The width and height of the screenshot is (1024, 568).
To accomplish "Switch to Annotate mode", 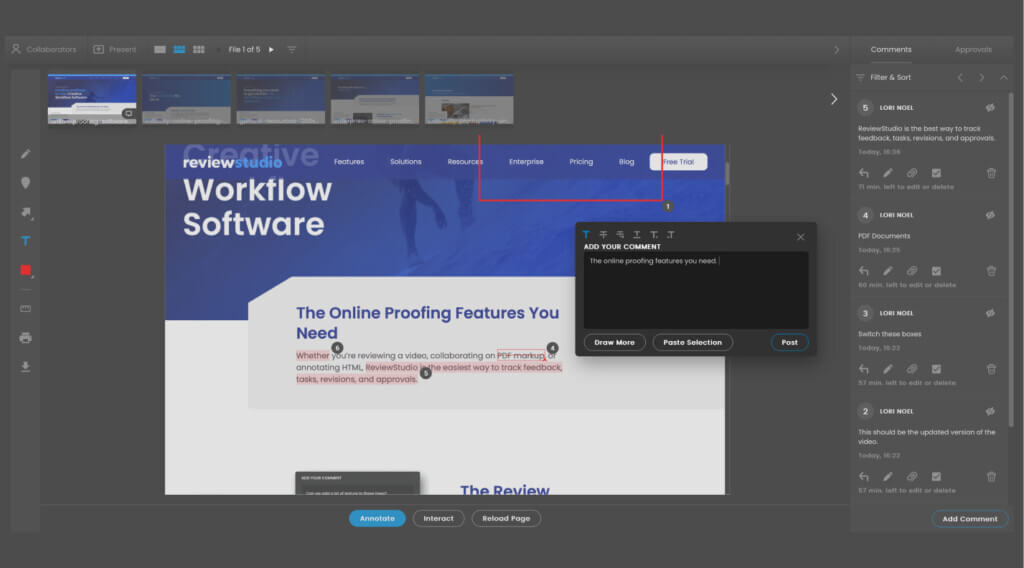I will (377, 518).
